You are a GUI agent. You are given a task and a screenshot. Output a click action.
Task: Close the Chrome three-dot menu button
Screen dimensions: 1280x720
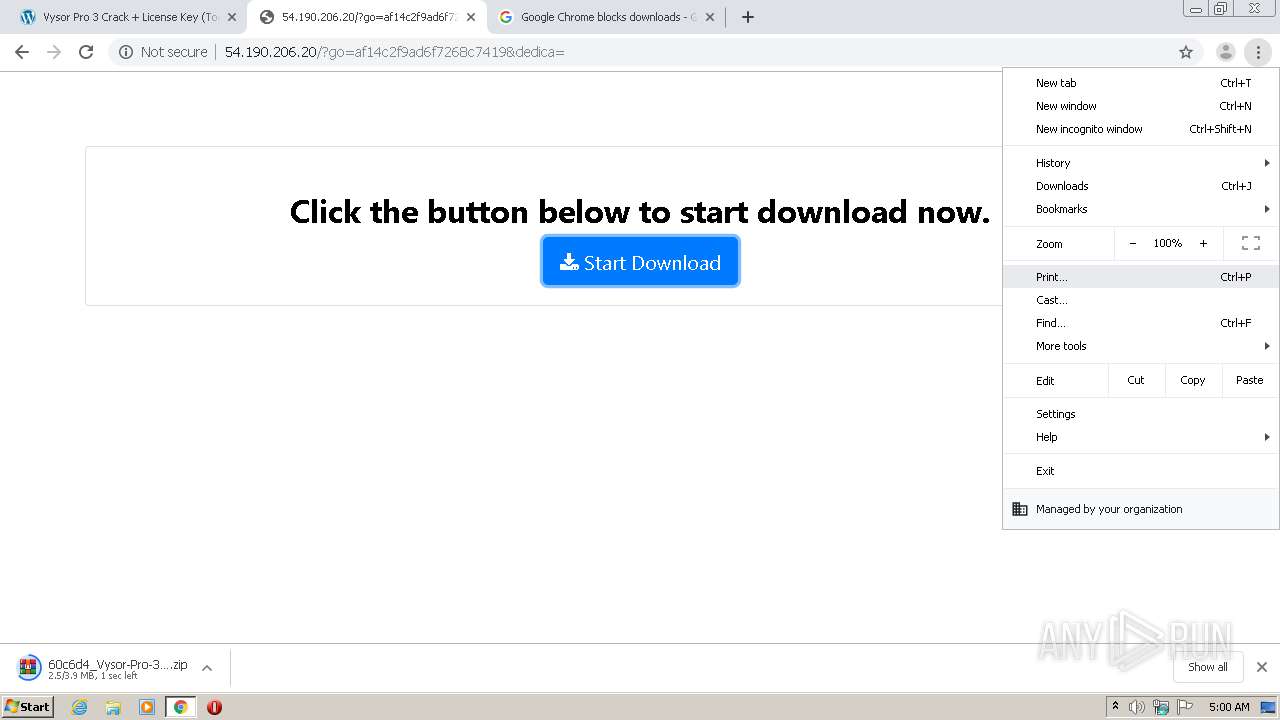pyautogui.click(x=1258, y=52)
